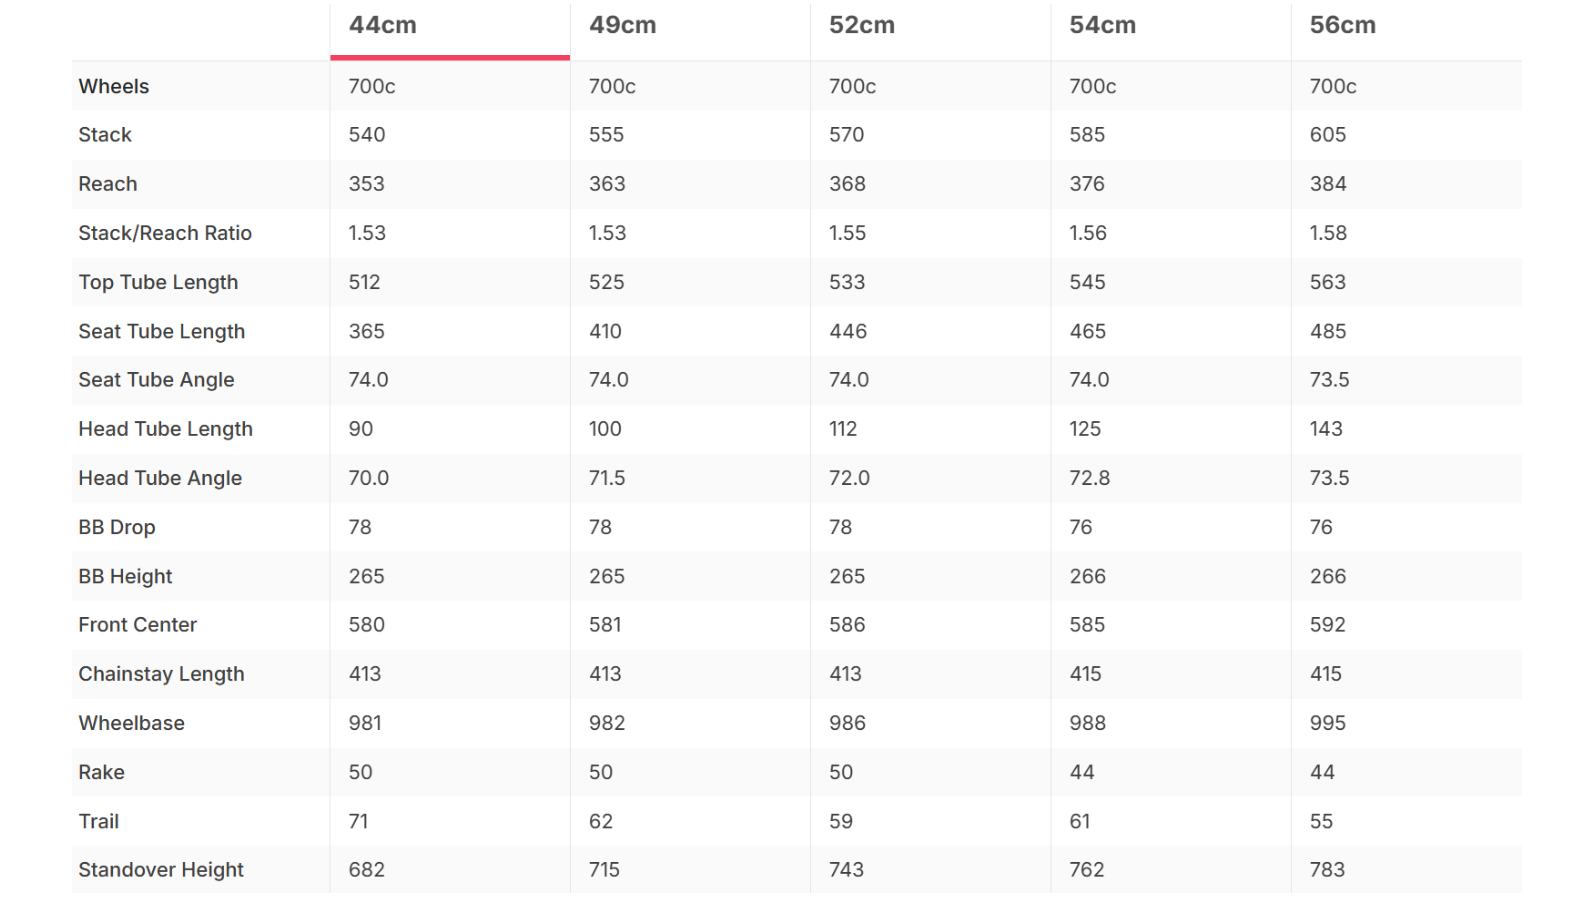
Task: Select the 56cm size column header
Action: pyautogui.click(x=1342, y=25)
